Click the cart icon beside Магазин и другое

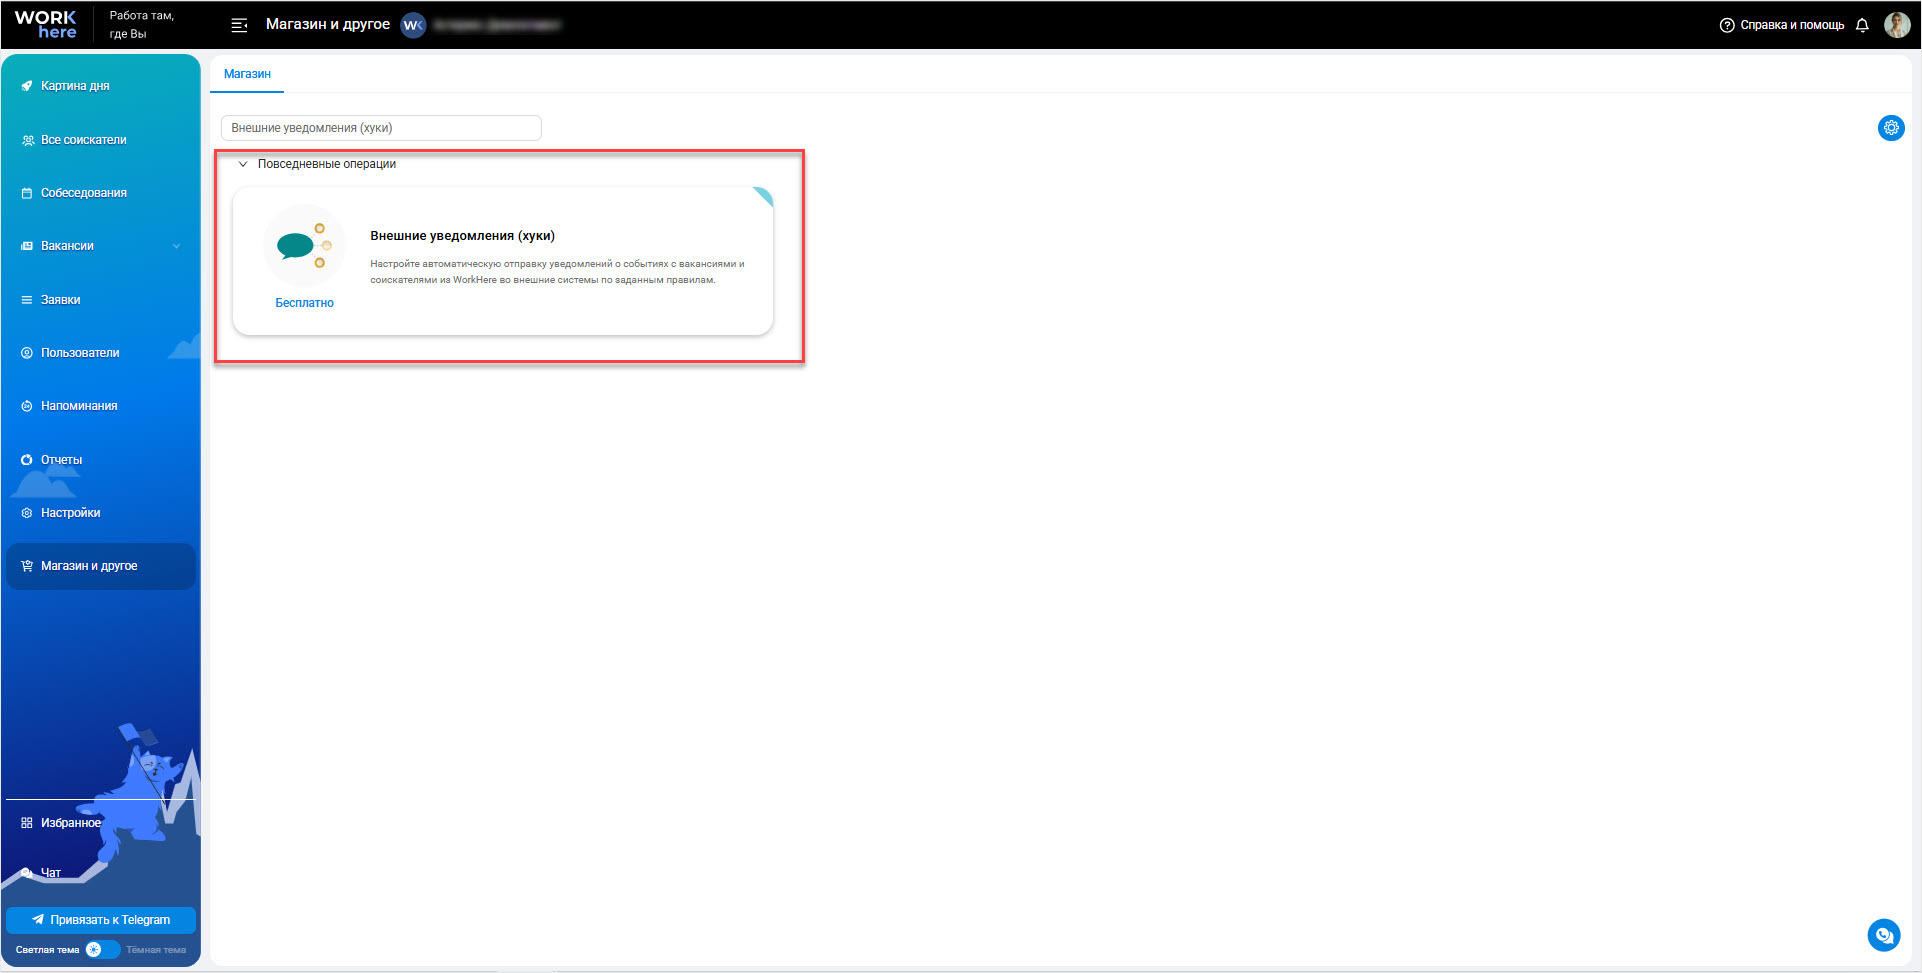[27, 566]
